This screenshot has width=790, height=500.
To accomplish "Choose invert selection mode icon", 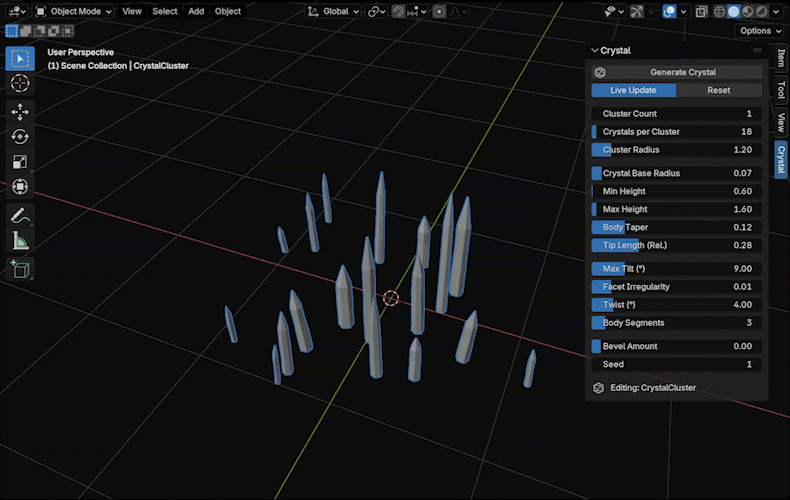I will [x=53, y=31].
